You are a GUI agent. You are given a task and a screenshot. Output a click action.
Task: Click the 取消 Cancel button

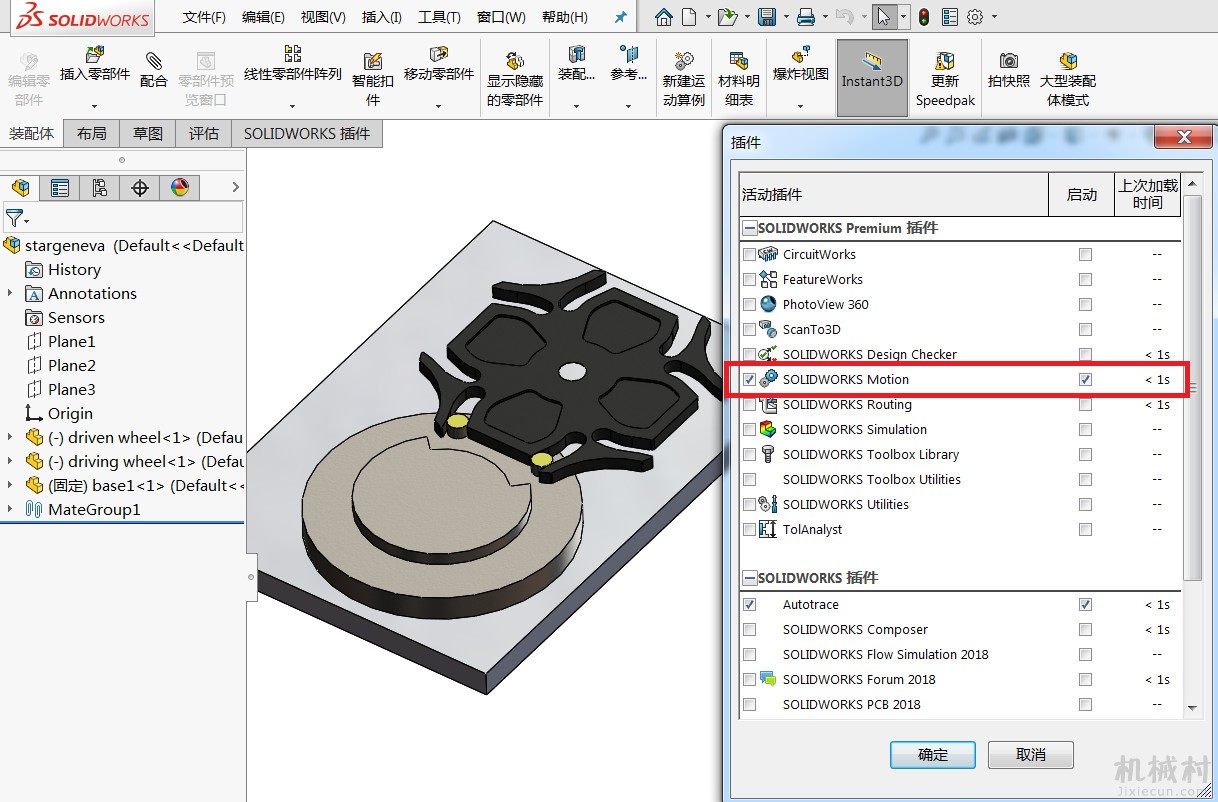point(1030,754)
